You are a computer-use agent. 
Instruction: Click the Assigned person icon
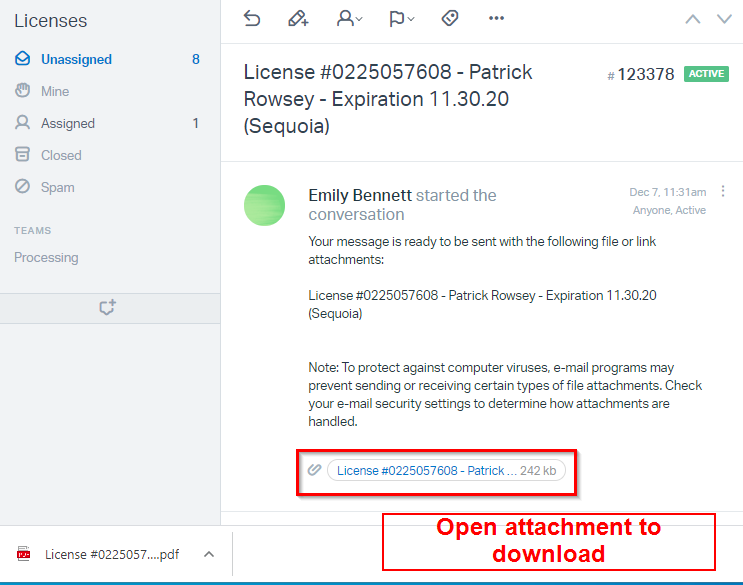pyautogui.click(x=22, y=122)
